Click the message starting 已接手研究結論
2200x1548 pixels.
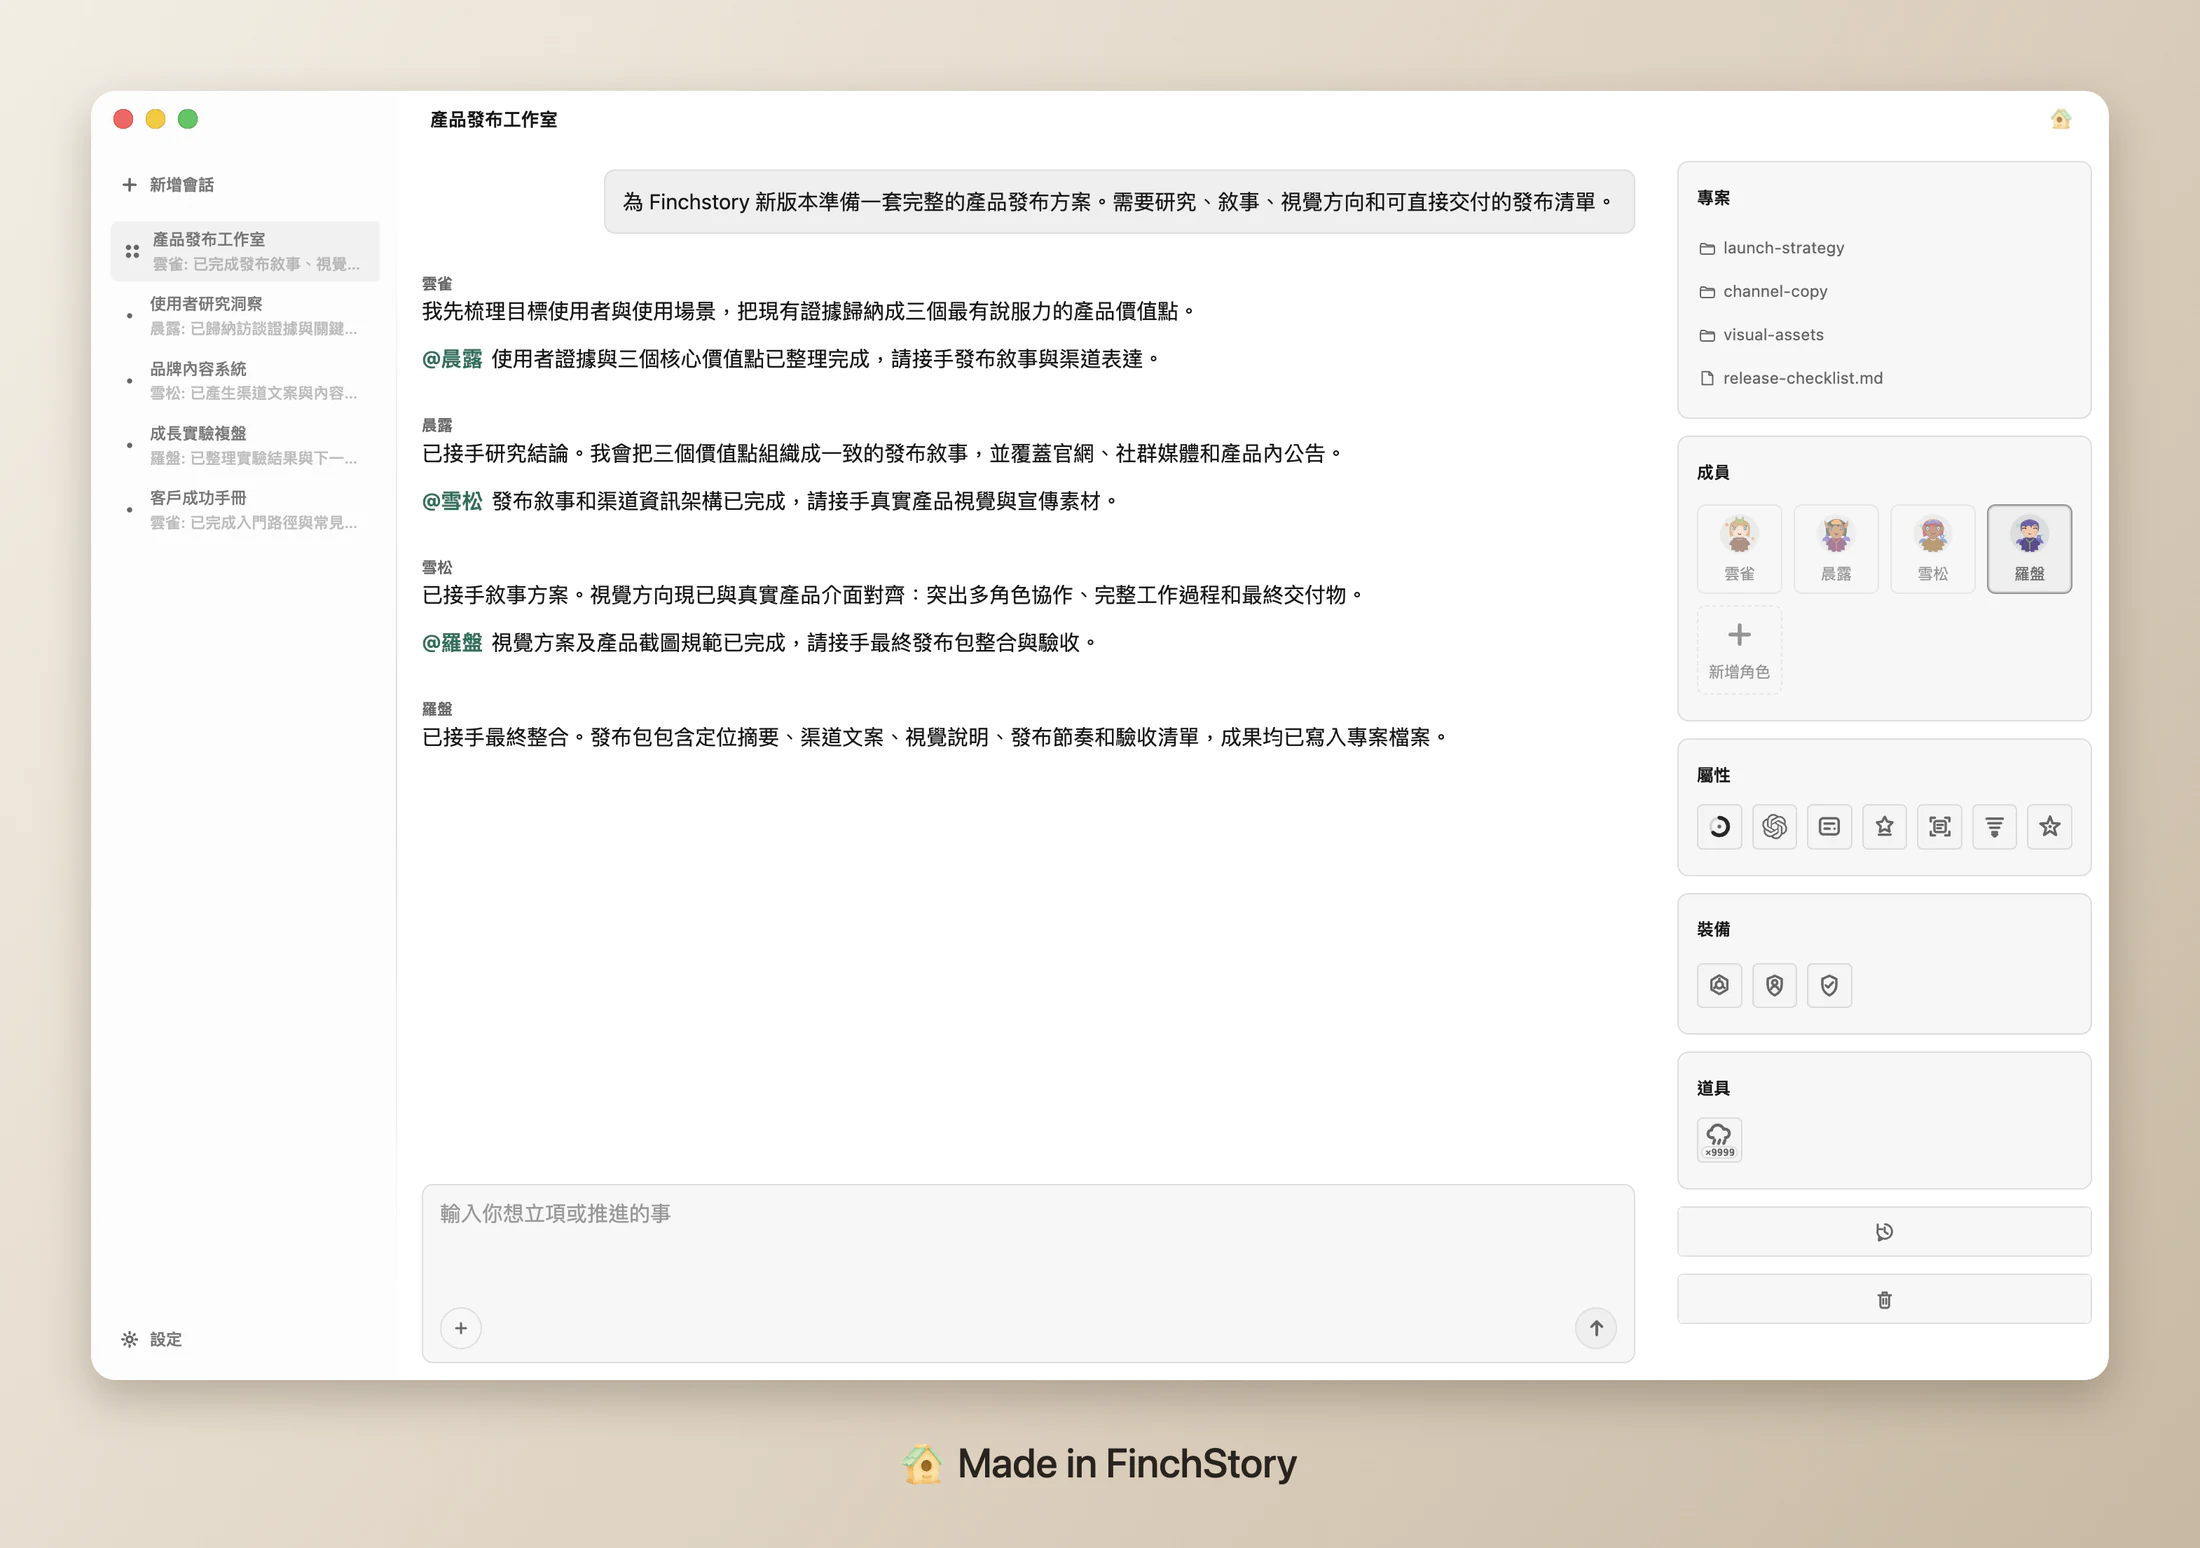click(x=884, y=454)
